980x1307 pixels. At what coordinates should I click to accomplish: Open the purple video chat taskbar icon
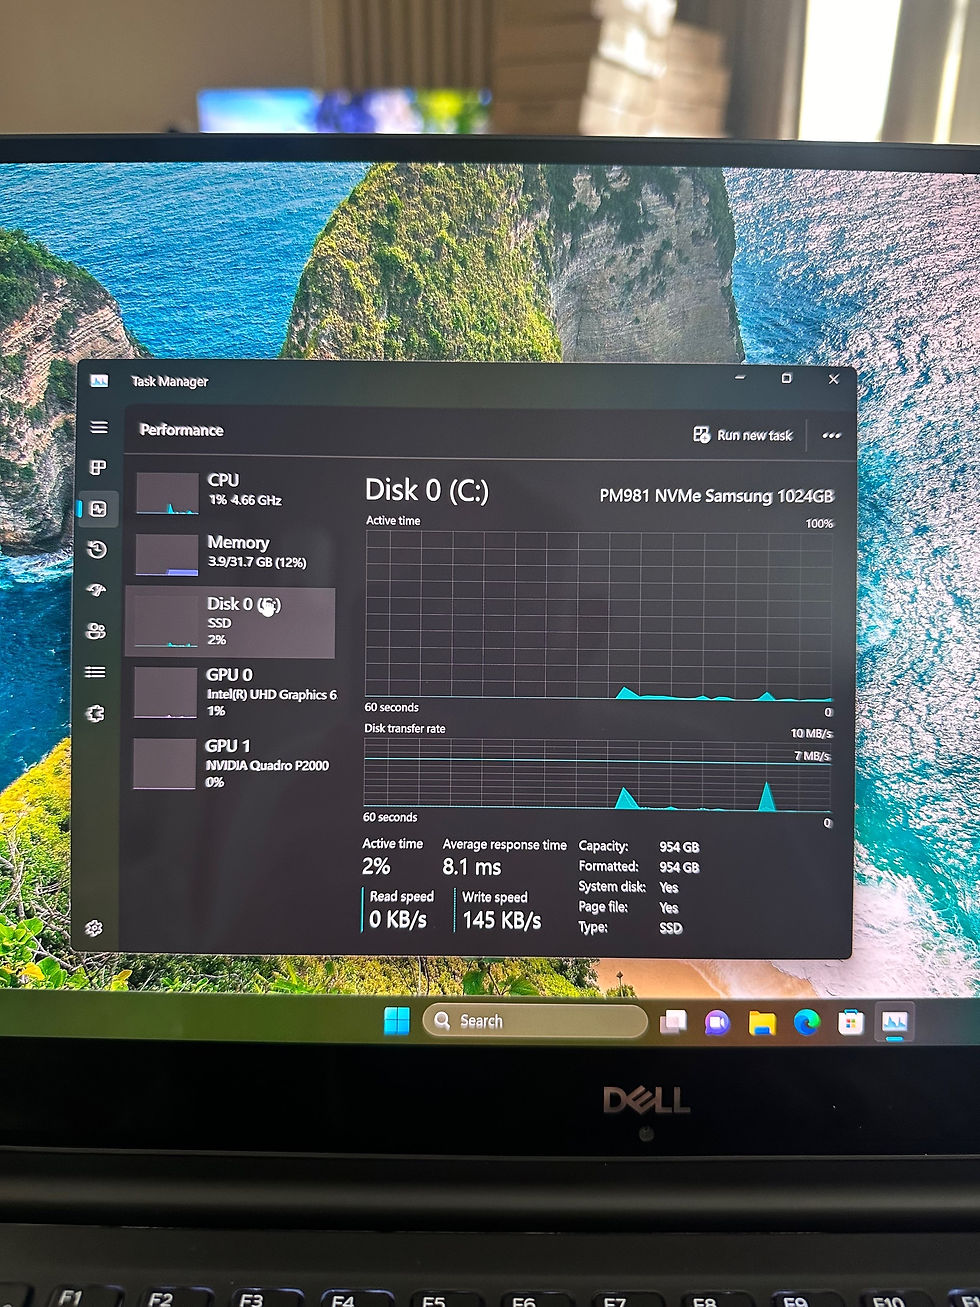(717, 1022)
